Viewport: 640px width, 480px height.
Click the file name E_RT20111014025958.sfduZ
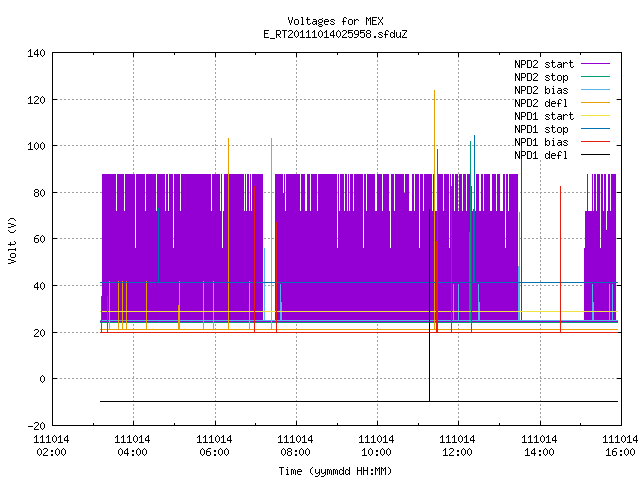pos(335,34)
